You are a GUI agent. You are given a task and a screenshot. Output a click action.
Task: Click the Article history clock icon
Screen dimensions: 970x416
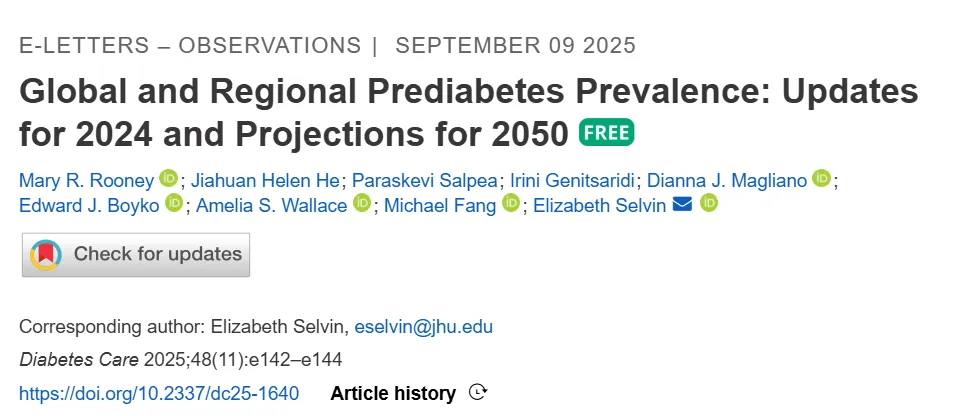[478, 393]
